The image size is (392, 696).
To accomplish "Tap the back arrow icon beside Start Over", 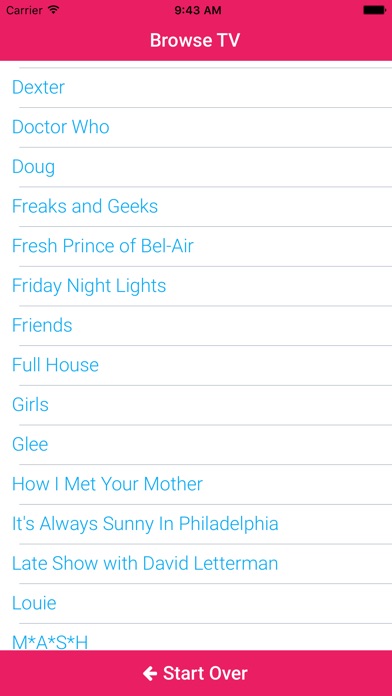I will (150, 673).
